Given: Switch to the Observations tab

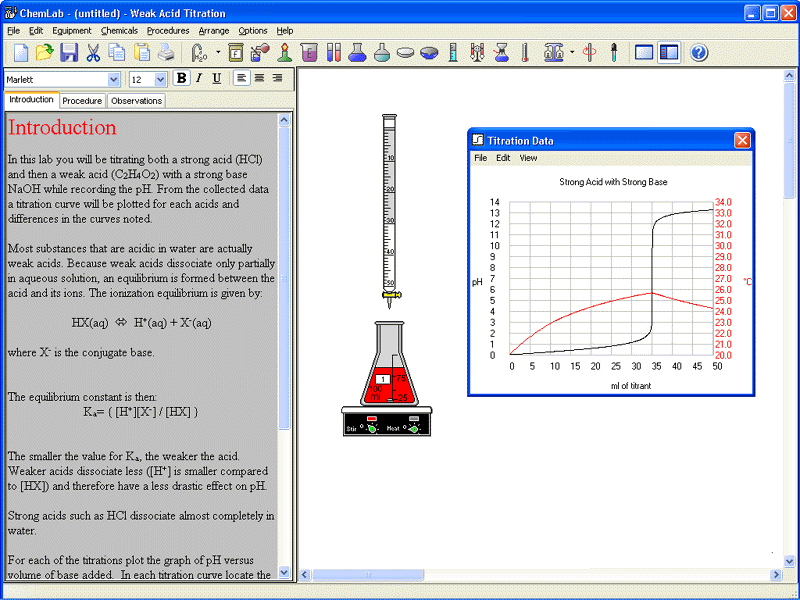Looking at the screenshot, I should tap(136, 101).
